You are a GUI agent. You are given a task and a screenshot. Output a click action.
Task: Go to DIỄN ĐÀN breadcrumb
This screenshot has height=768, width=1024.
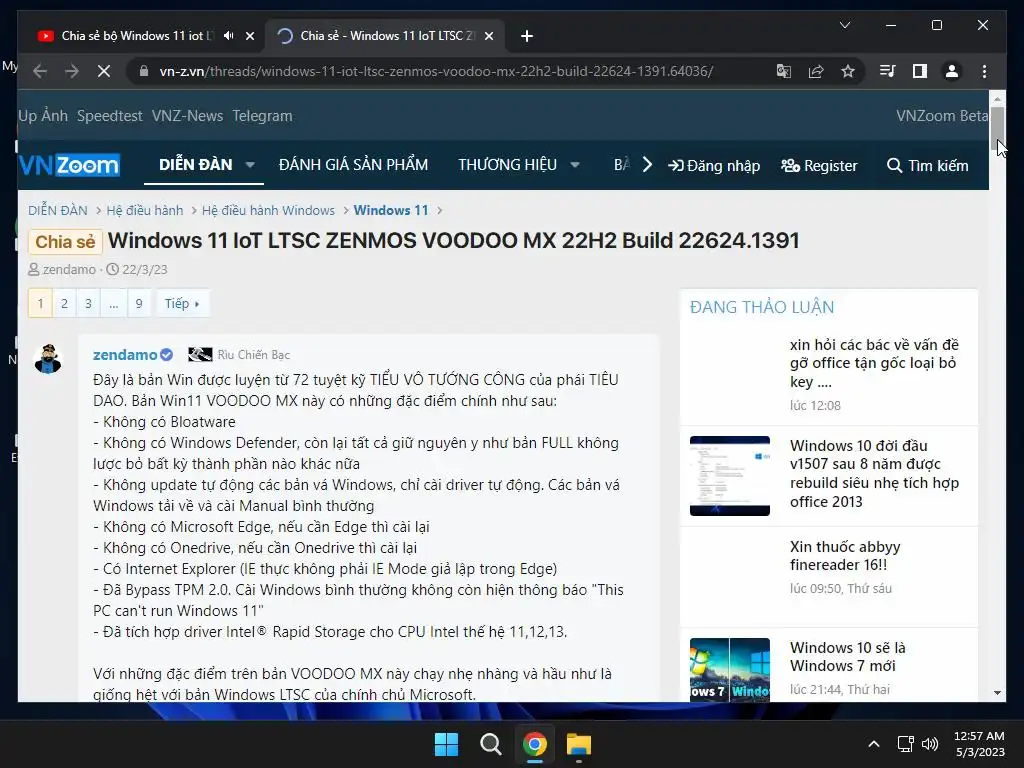coord(57,210)
